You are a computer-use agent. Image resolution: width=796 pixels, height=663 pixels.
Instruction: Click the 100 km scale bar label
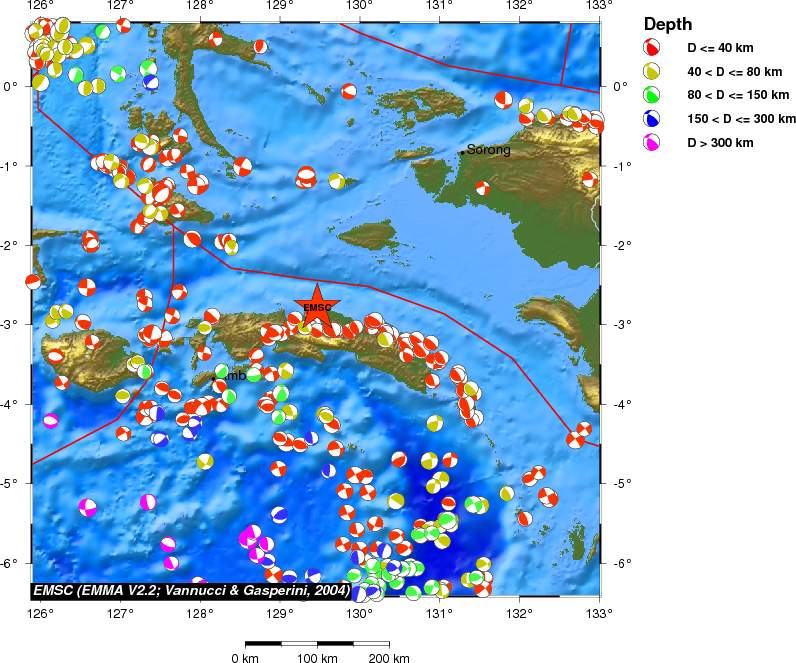click(317, 658)
